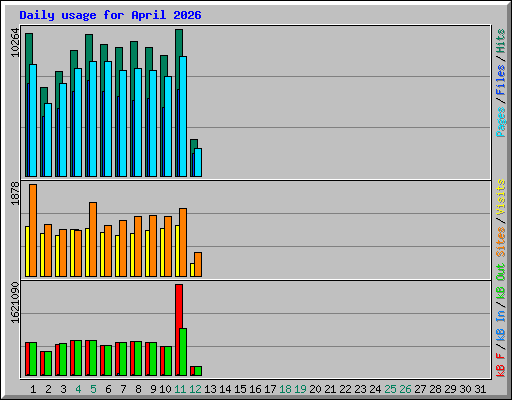Select day 21 label on x-axis
The height and width of the screenshot is (400, 512).
pos(330,389)
